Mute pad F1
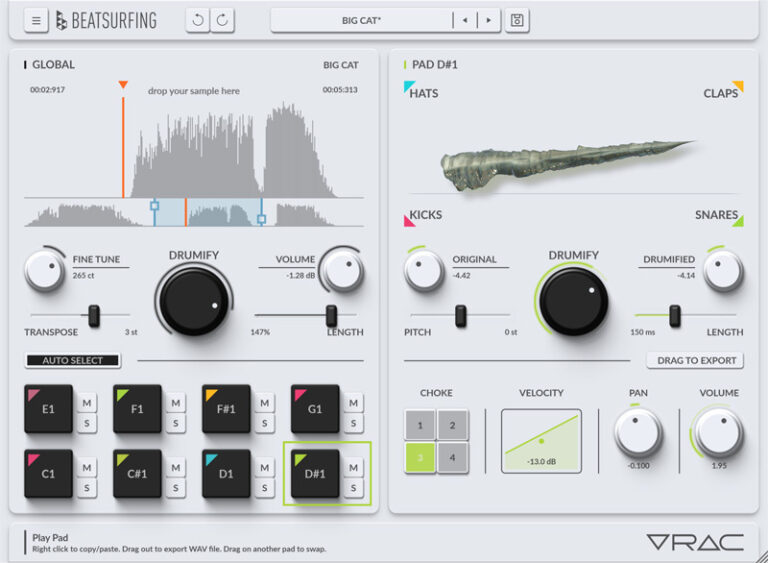The image size is (768, 563). [176, 403]
